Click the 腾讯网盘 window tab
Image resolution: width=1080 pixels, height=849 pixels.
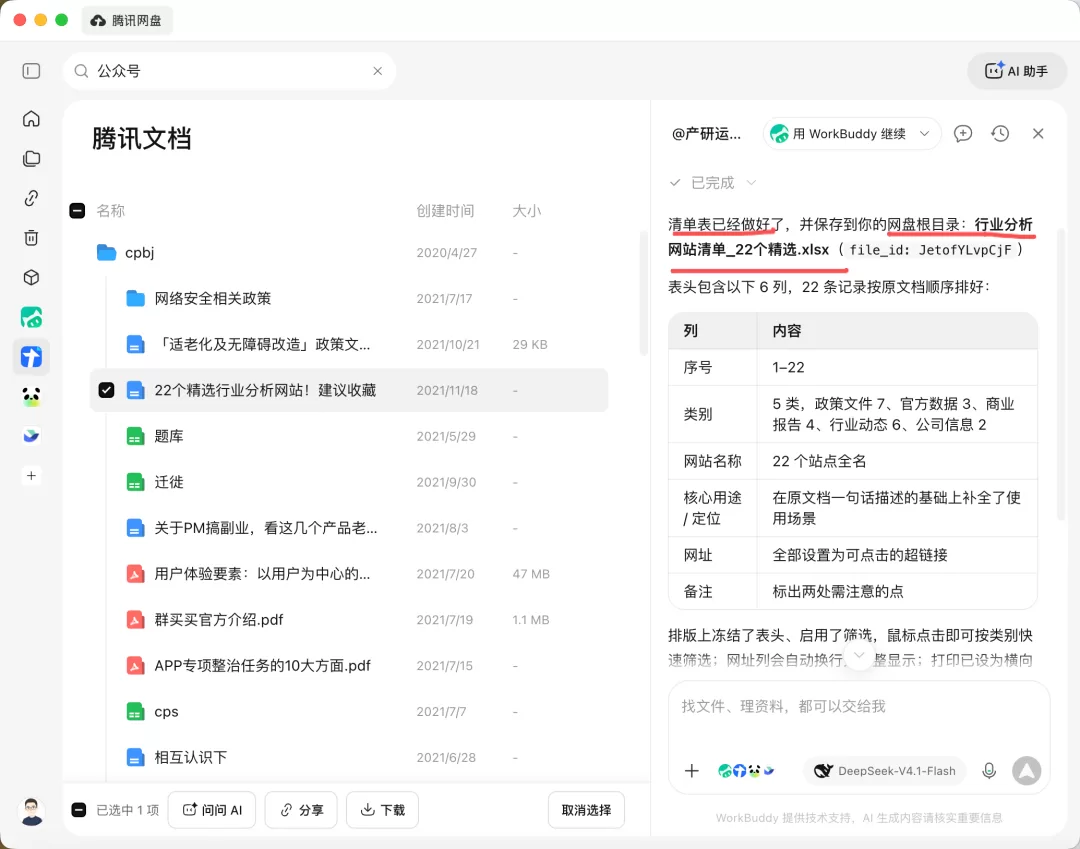click(x=127, y=21)
